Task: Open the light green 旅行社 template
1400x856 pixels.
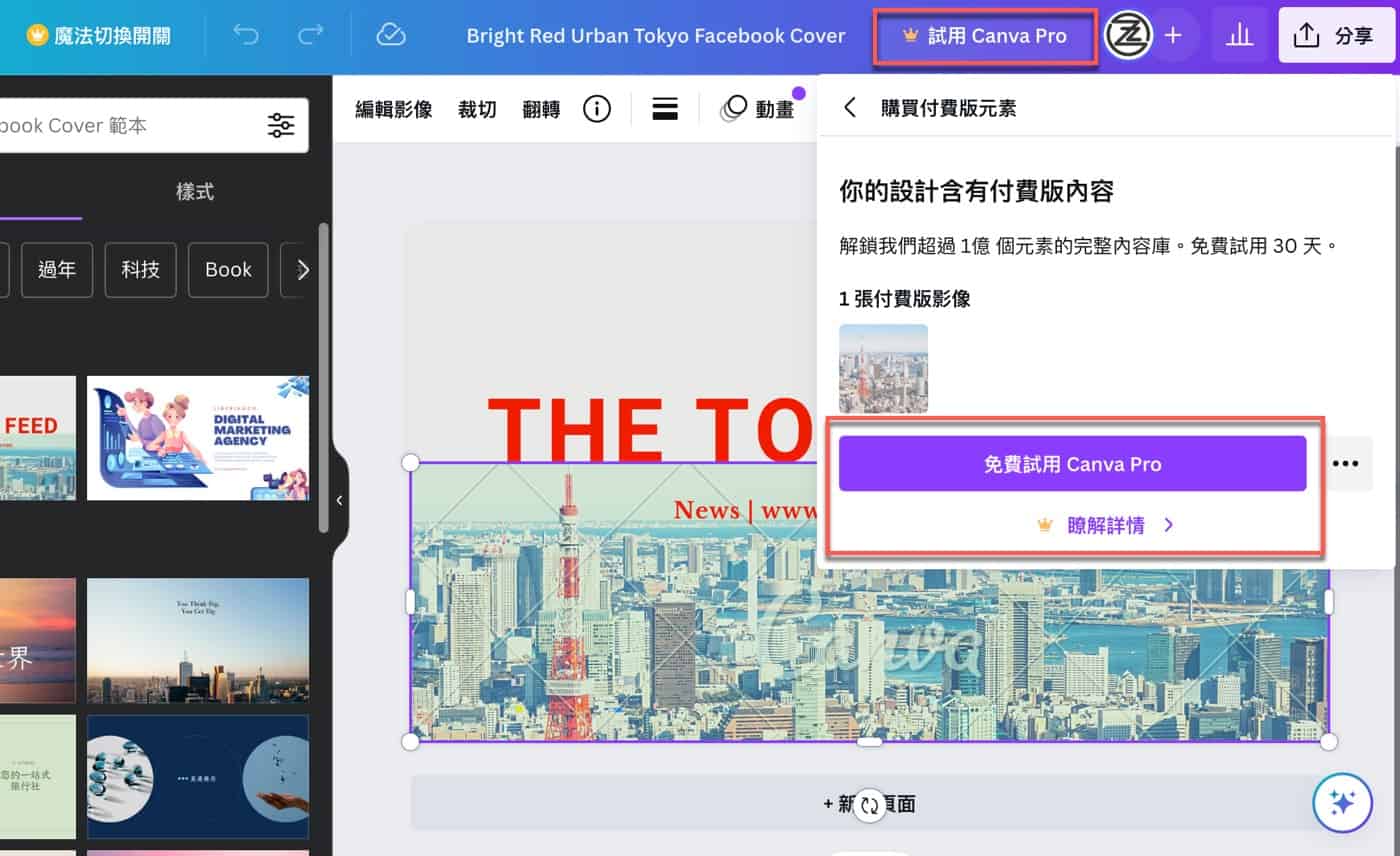Action: pyautogui.click(x=37, y=777)
